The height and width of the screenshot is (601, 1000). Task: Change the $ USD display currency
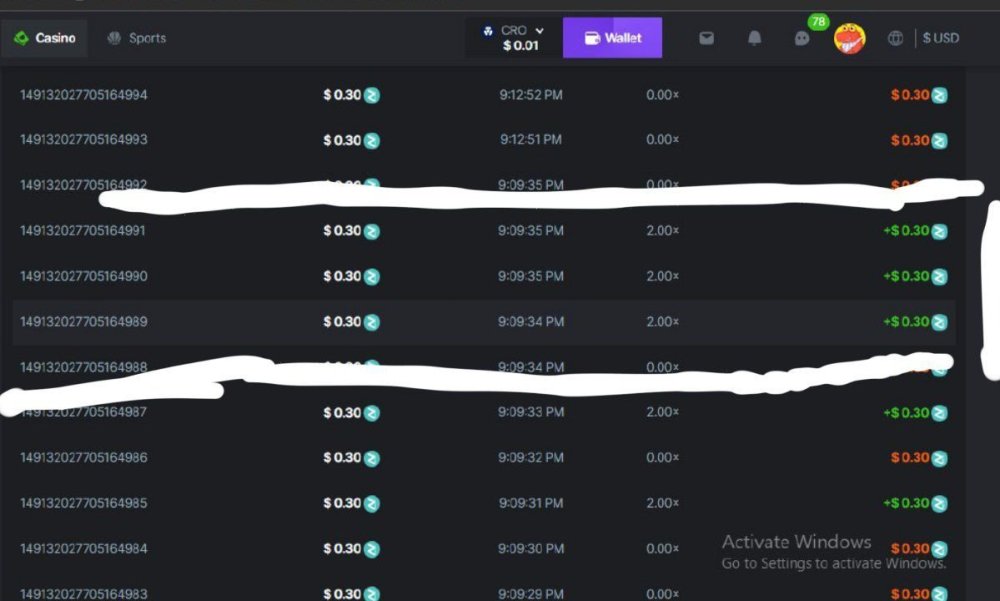coord(940,38)
